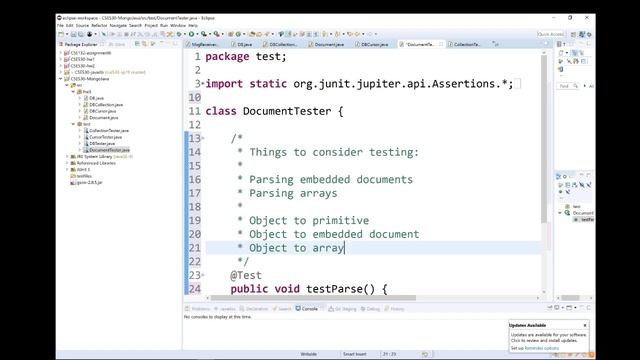The height and width of the screenshot is (360, 640).
Task: Collapse the test package node
Action: click(73, 124)
